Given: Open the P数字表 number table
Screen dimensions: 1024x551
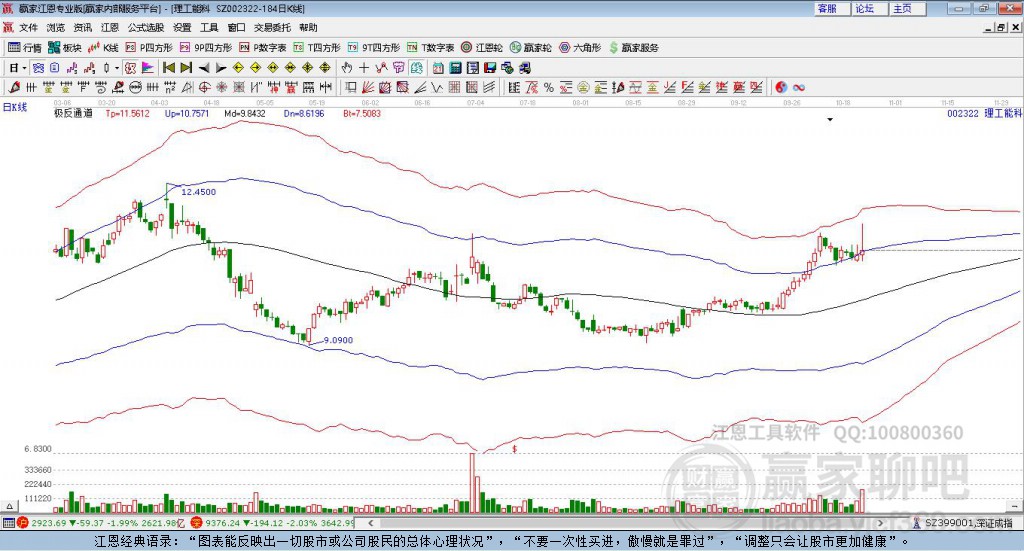Looking at the screenshot, I should click(263, 48).
